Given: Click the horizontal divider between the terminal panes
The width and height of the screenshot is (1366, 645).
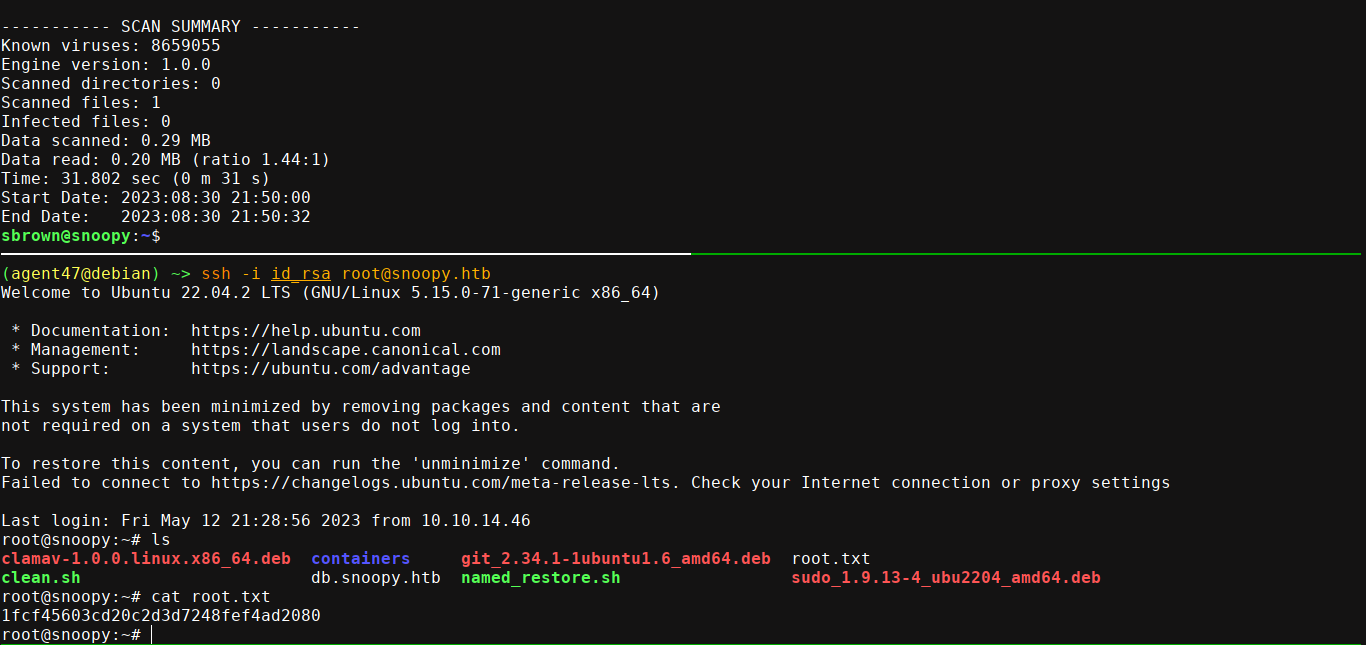Looking at the screenshot, I should [x=683, y=254].
